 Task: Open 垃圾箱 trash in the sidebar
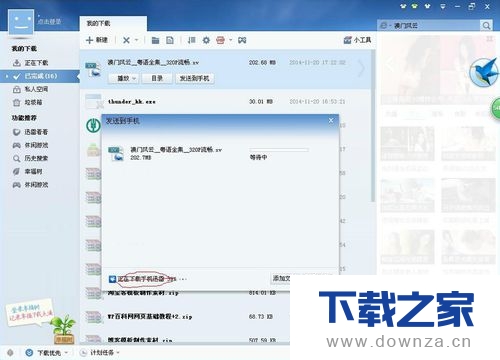tap(33, 102)
